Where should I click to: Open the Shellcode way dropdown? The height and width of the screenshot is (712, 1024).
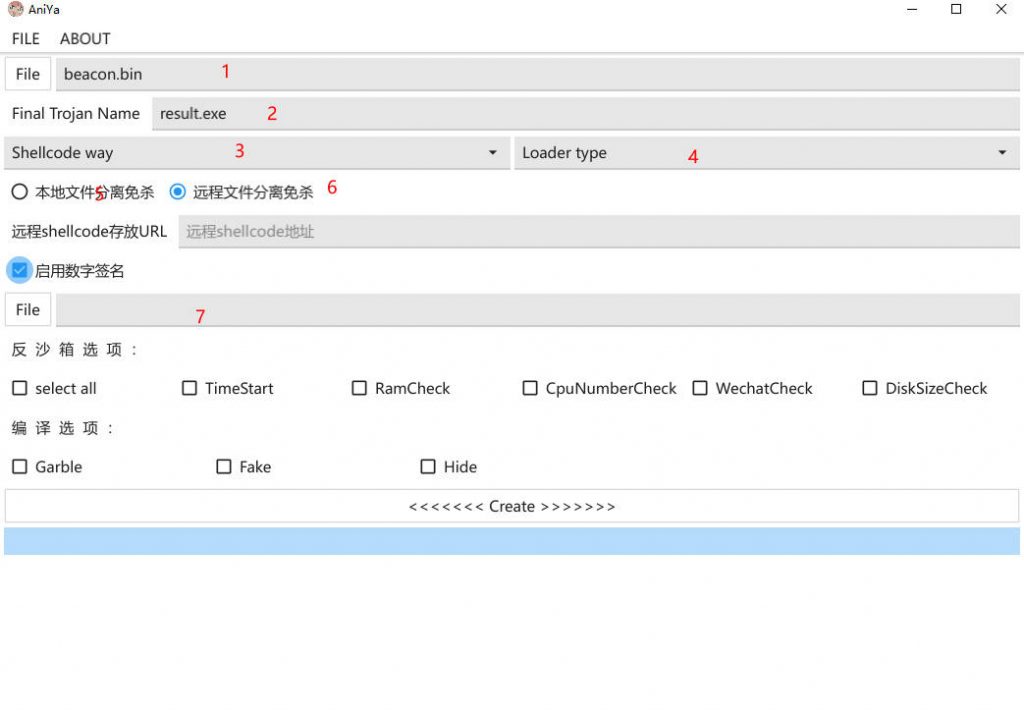click(257, 152)
